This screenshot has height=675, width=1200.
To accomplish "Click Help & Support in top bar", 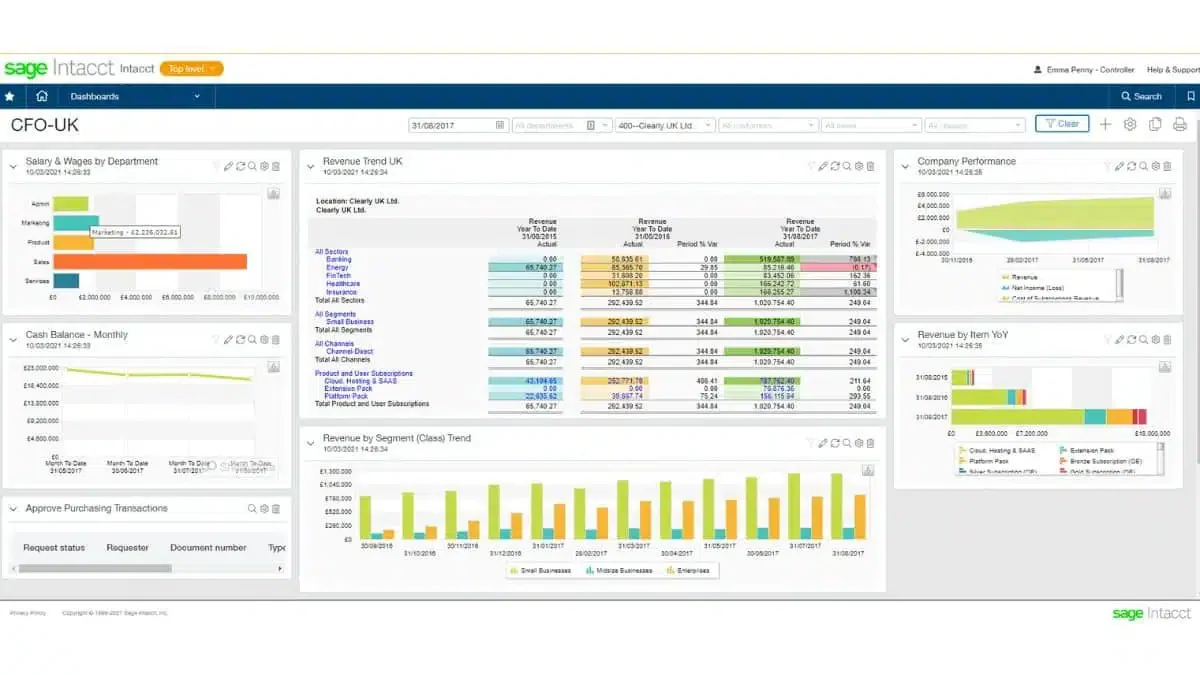I will point(1173,70).
